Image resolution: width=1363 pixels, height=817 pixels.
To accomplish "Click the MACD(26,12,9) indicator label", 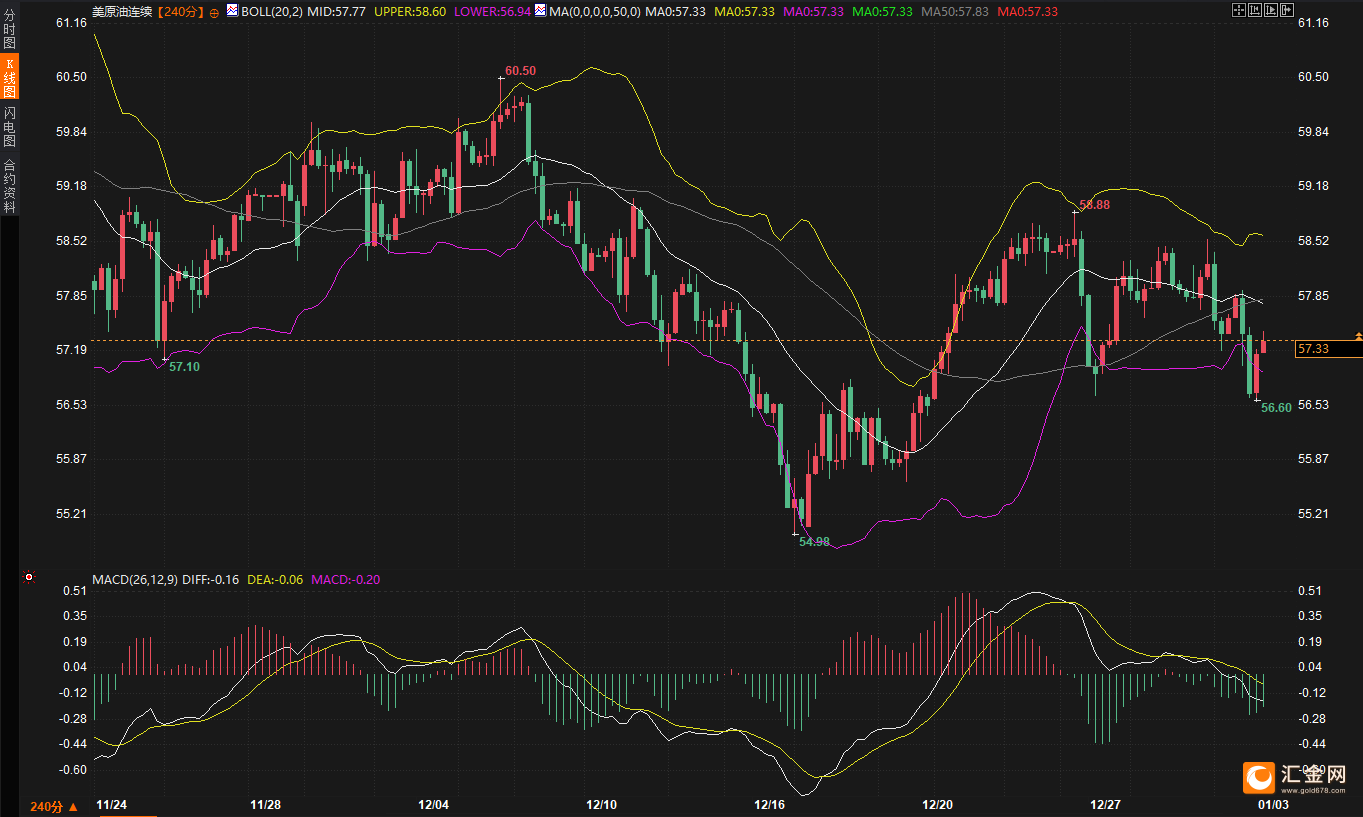I will pos(136,579).
